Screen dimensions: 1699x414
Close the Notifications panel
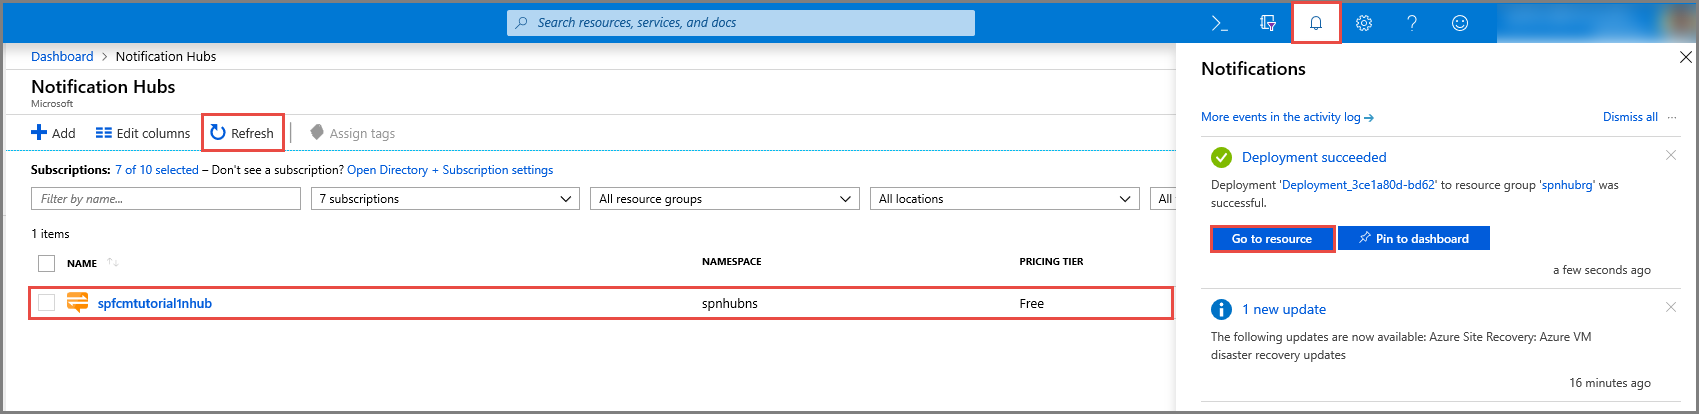(x=1685, y=58)
